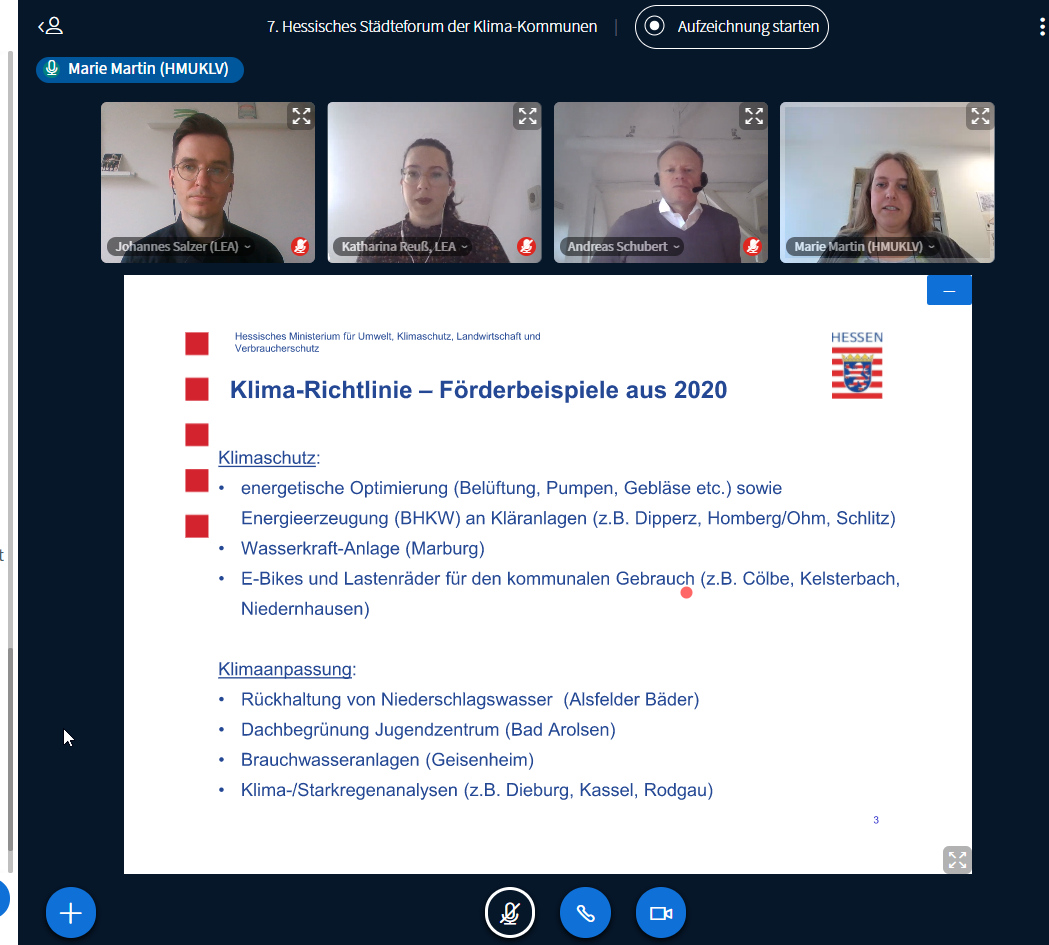
Task: Make Marie Martin's webcam fullscreen
Action: tap(980, 116)
